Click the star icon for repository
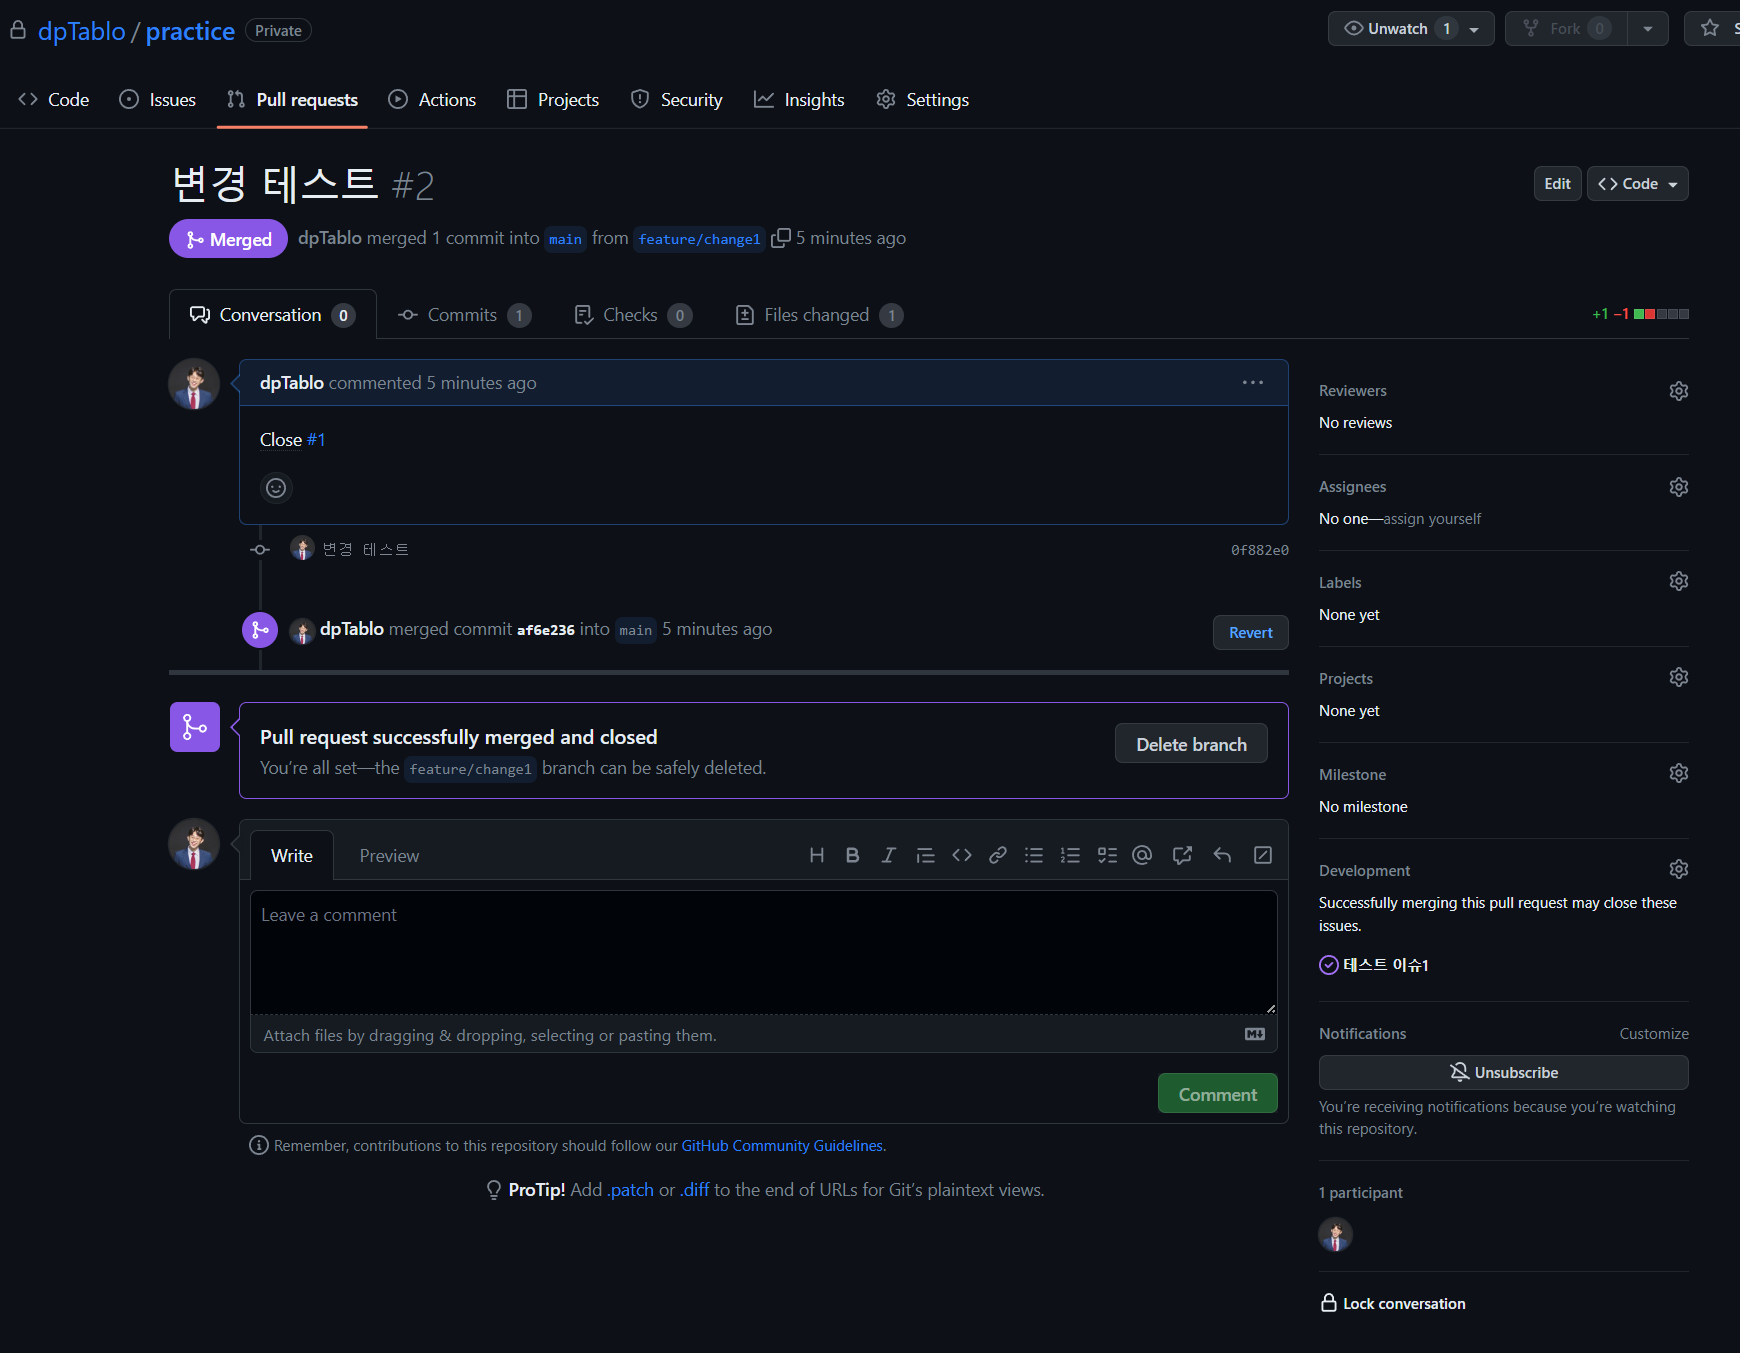This screenshot has height=1353, width=1740. [x=1710, y=28]
